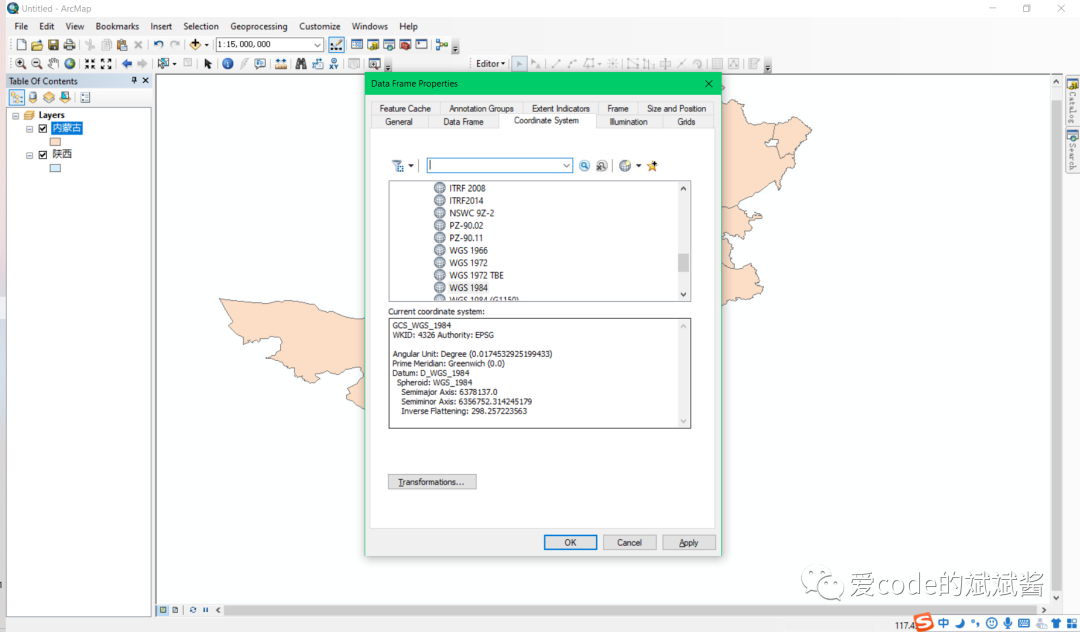Open the Transformations... dialog
1080x632 pixels.
coord(432,482)
